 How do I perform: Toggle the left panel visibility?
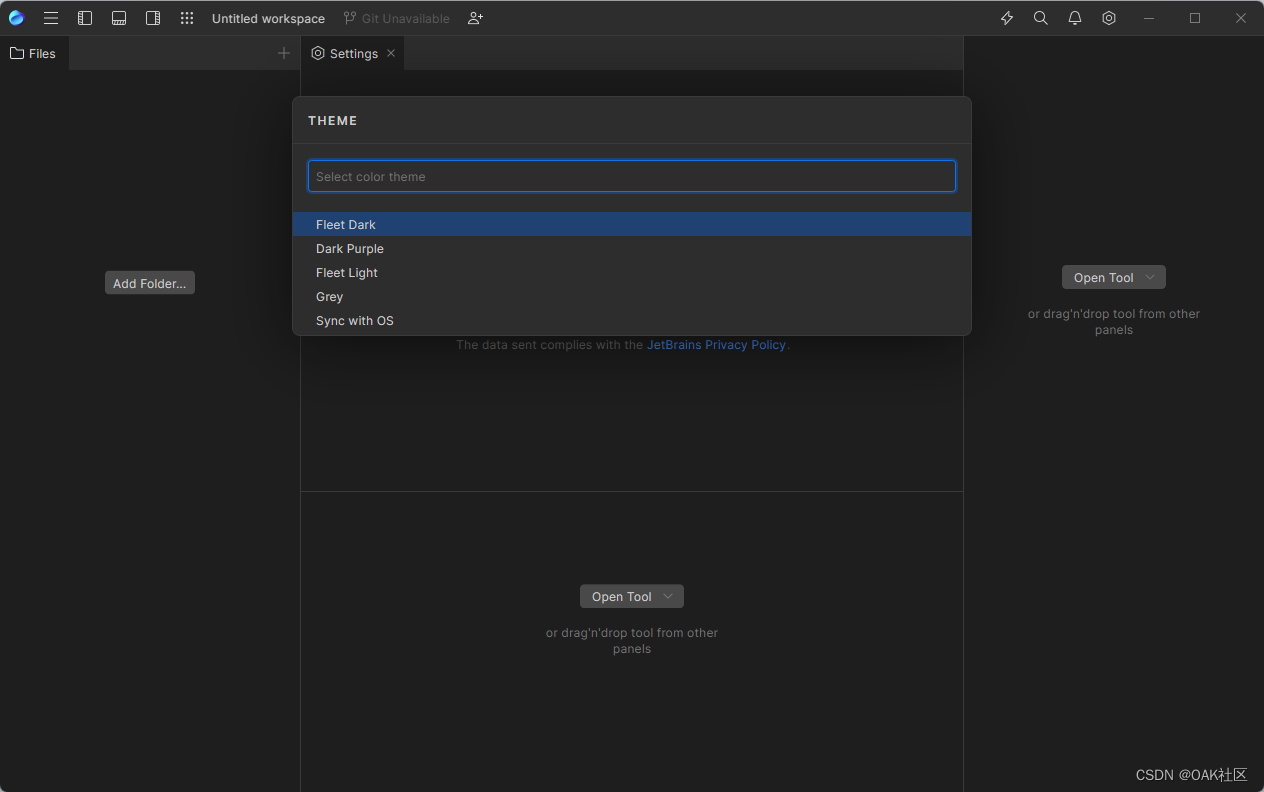[x=85, y=17]
